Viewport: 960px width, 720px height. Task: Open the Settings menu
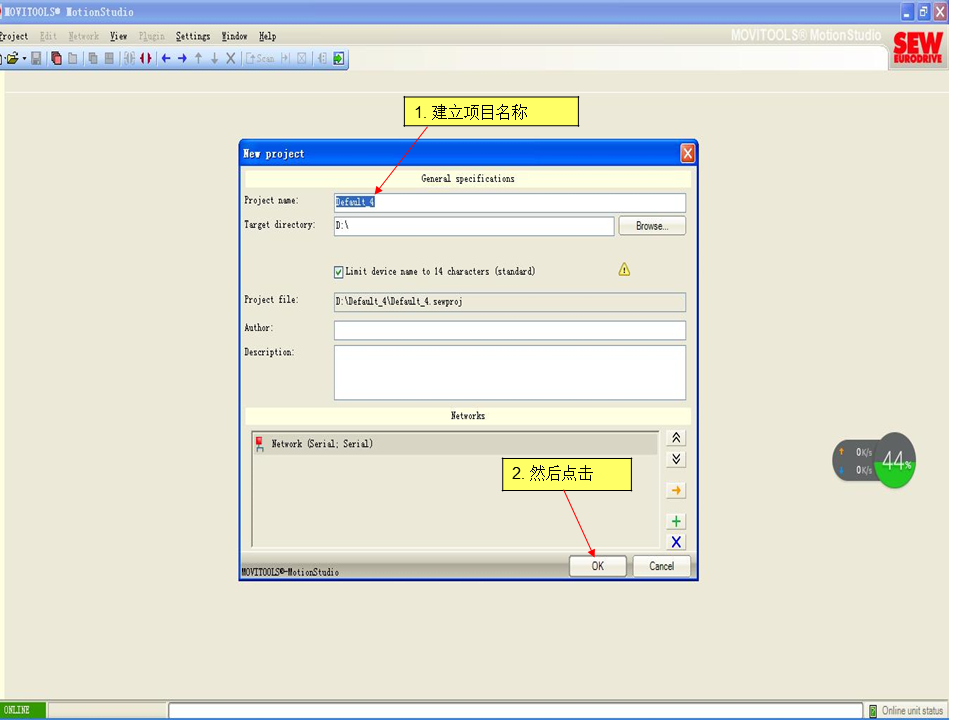coord(193,36)
